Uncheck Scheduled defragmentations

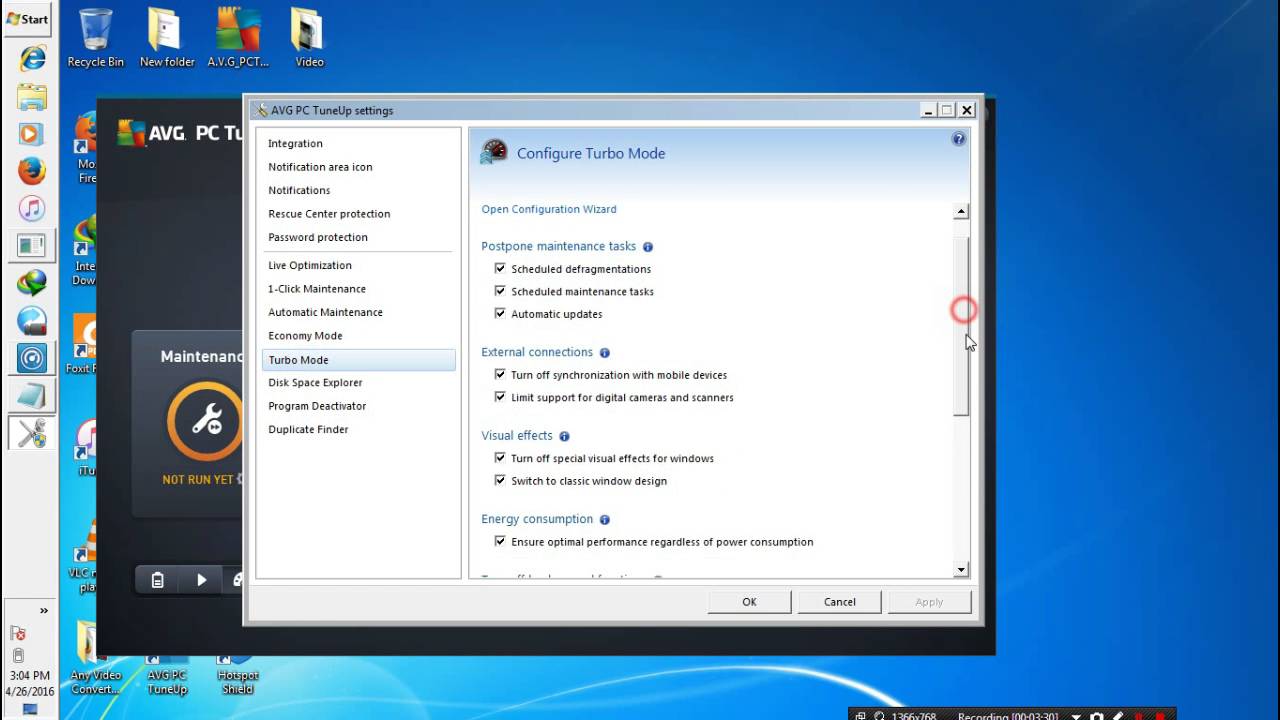pos(500,269)
